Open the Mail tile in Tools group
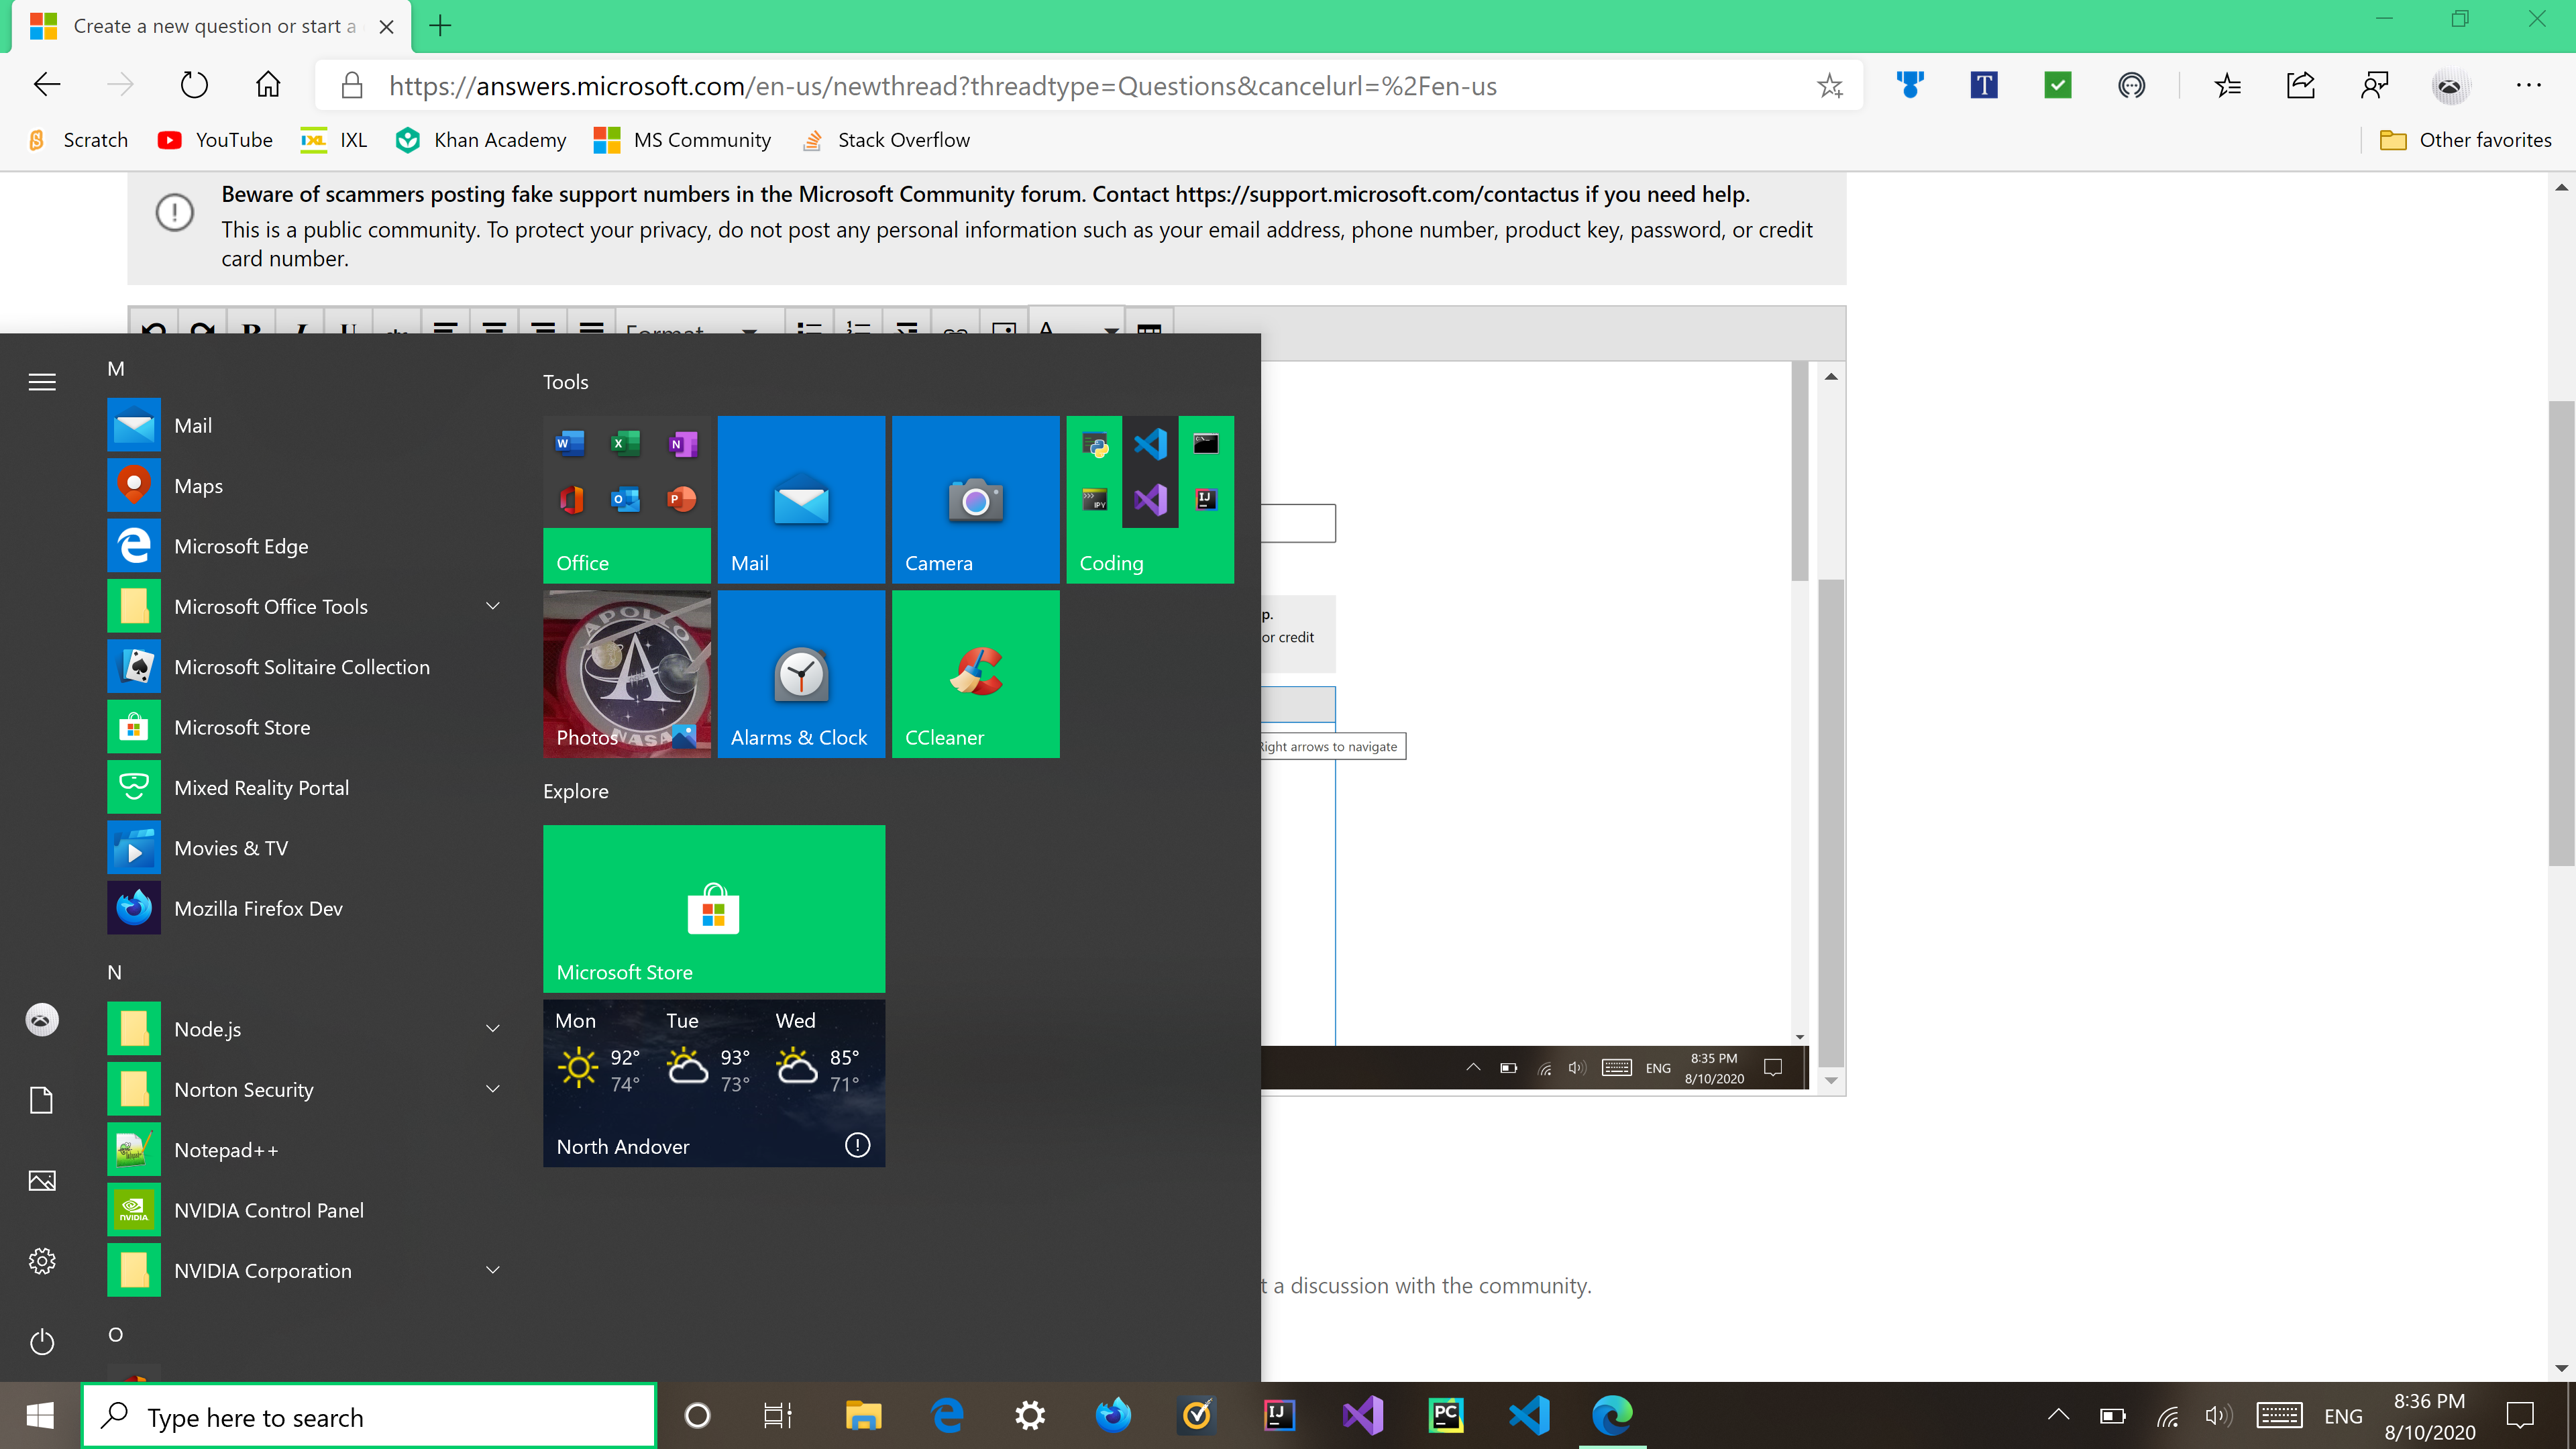This screenshot has width=2576, height=1449. tap(801, 499)
